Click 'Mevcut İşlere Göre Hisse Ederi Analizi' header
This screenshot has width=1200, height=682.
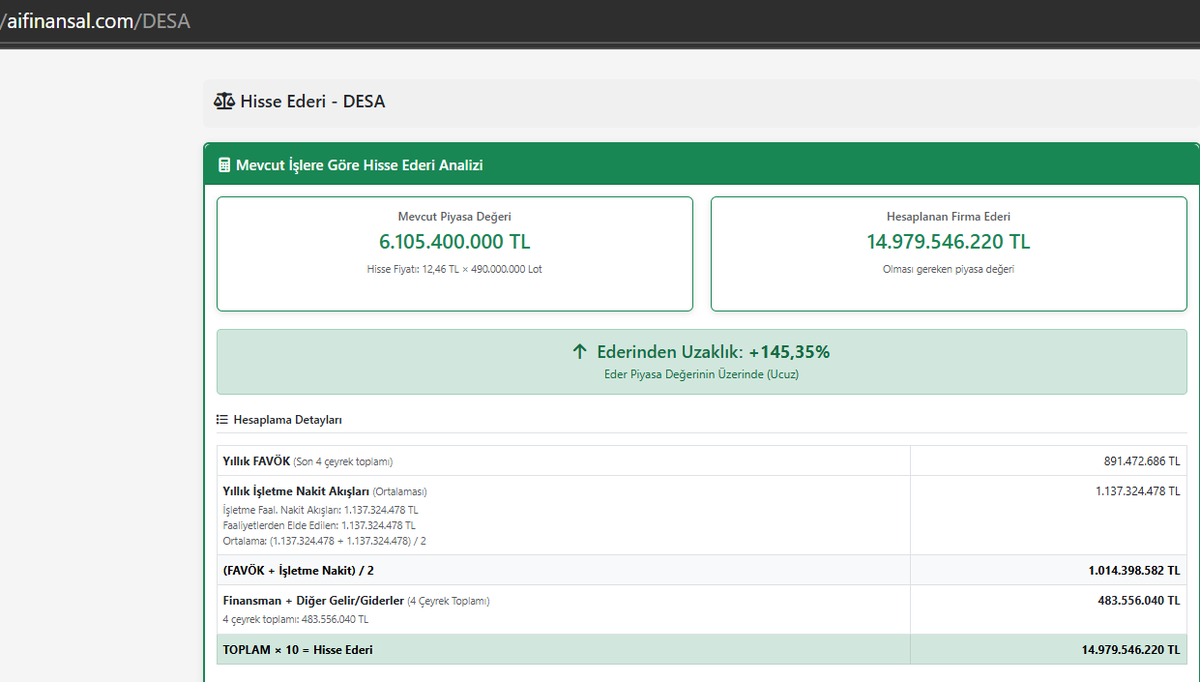click(x=359, y=165)
